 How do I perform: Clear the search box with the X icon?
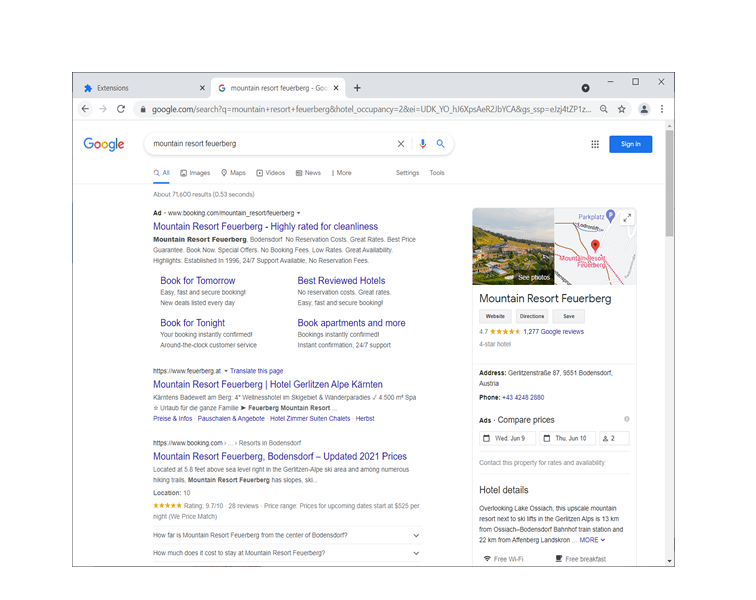pyautogui.click(x=401, y=144)
